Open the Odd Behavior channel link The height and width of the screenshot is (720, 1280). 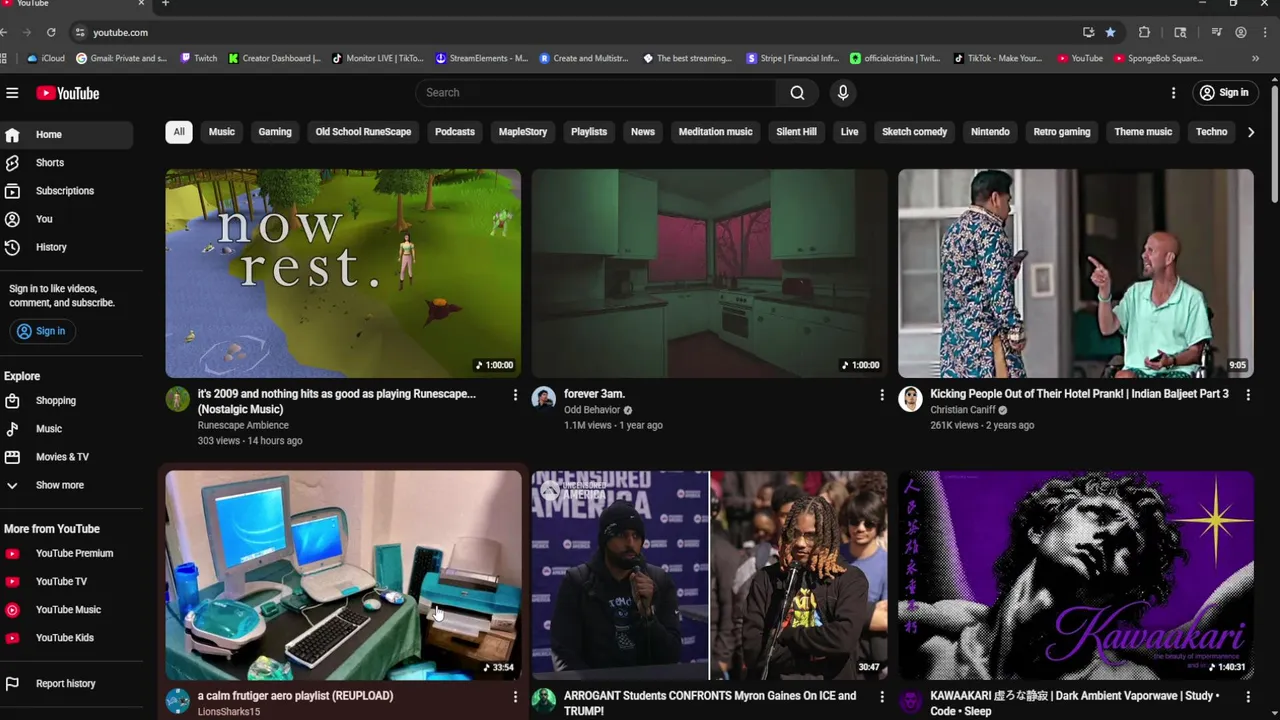pos(592,410)
